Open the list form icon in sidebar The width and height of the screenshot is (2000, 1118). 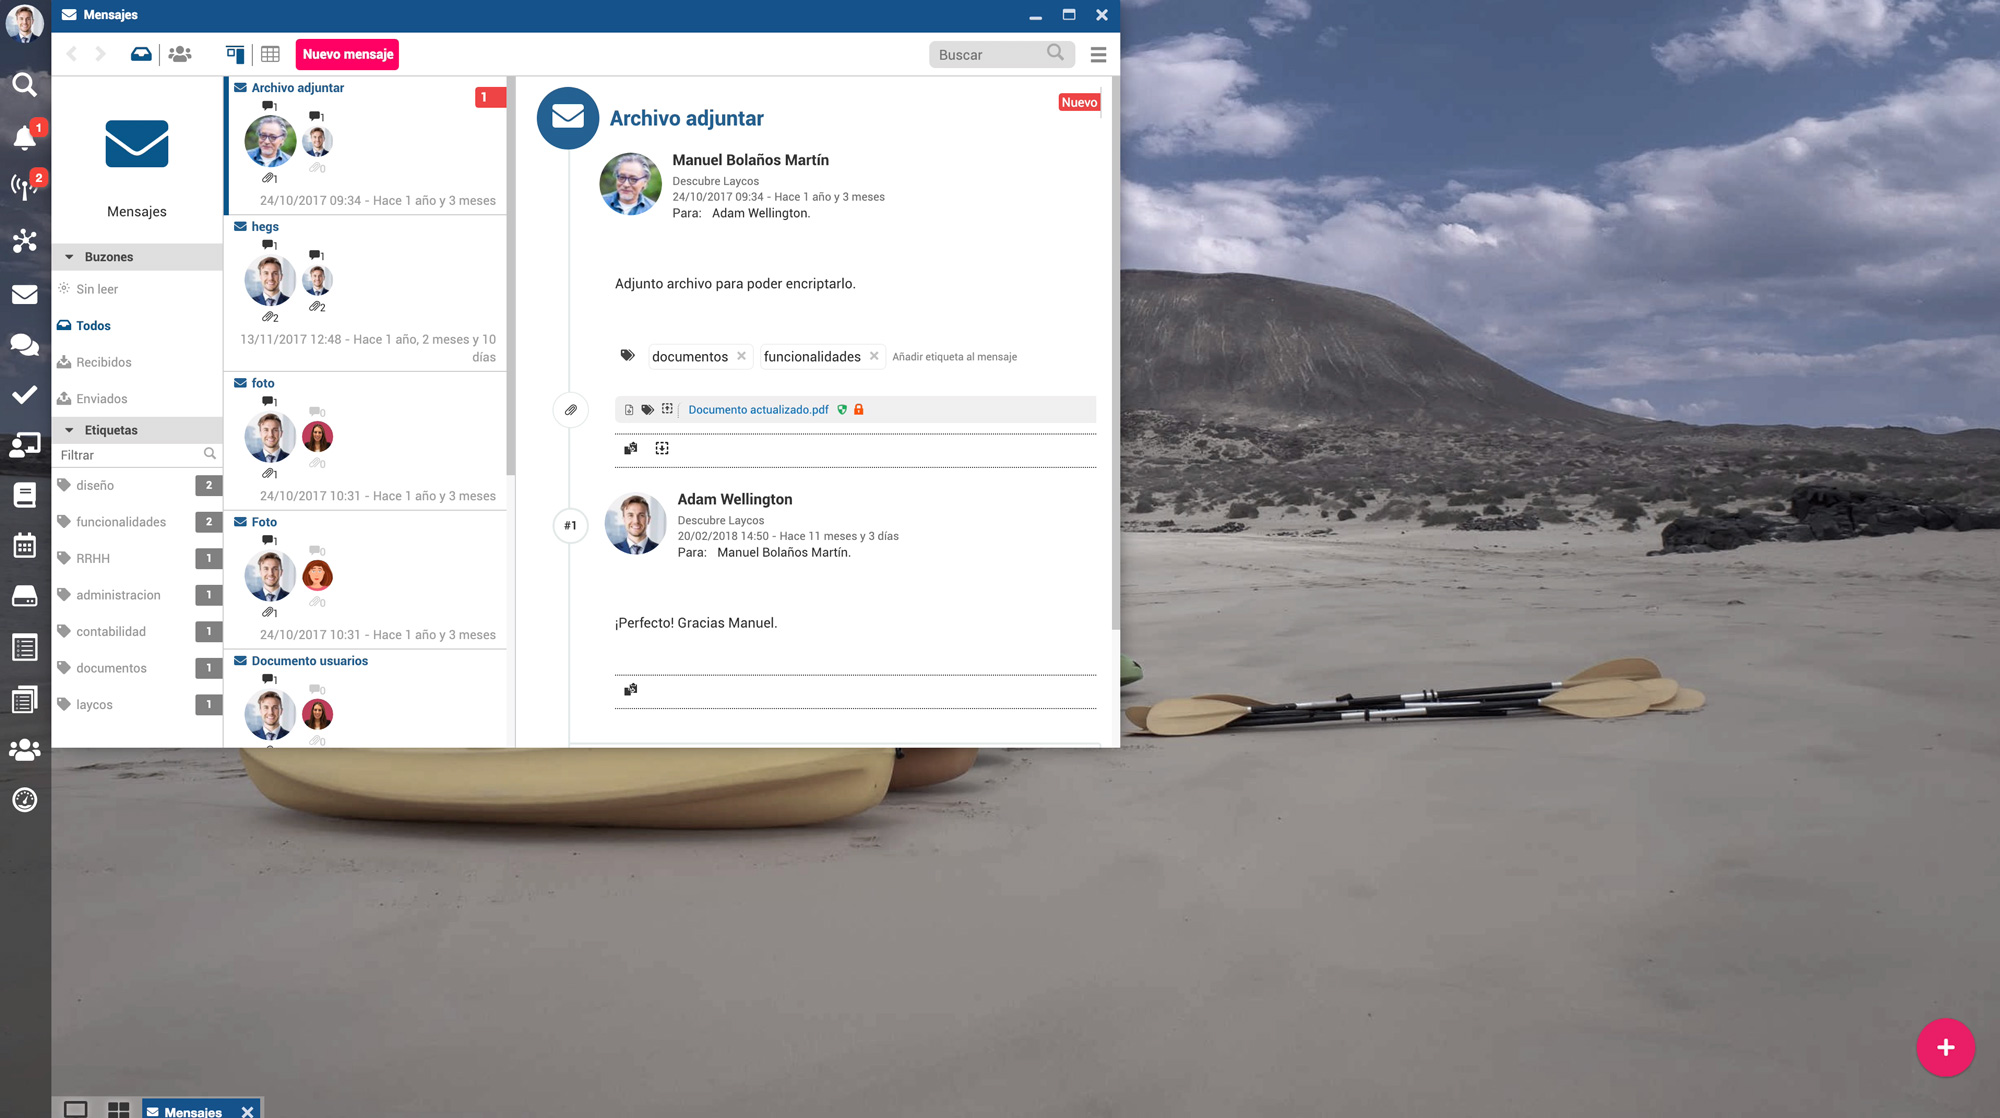[25, 647]
